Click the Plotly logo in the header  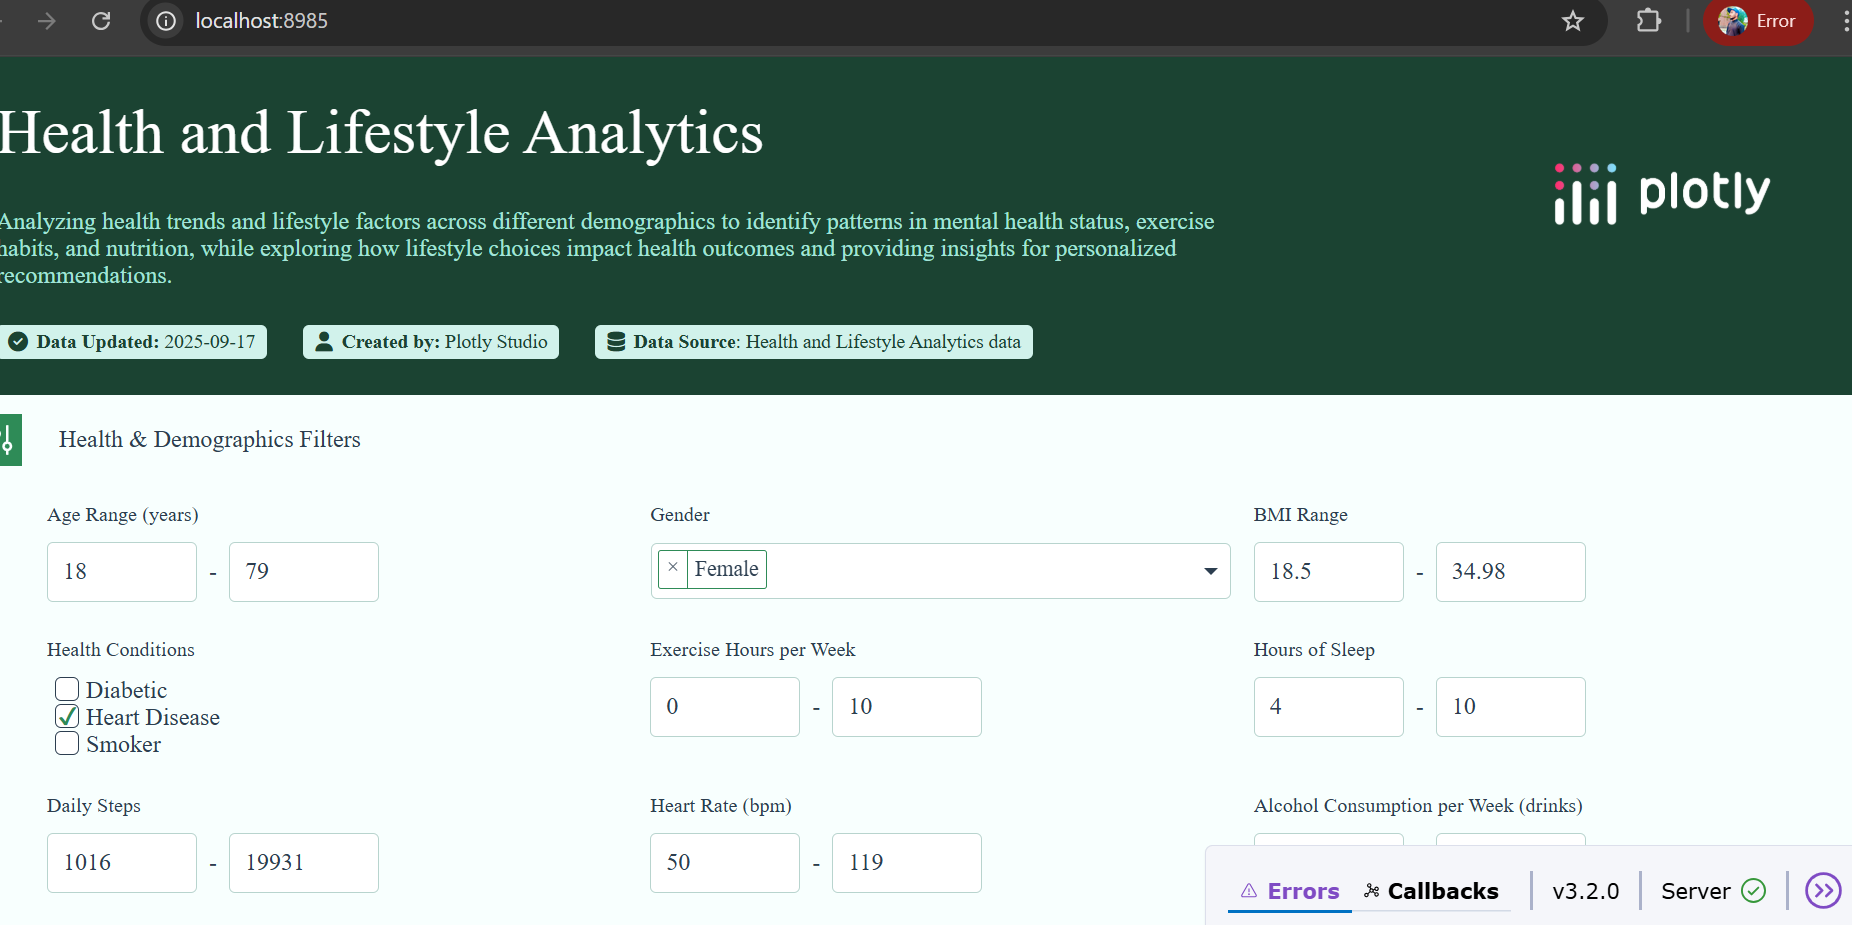click(1662, 193)
